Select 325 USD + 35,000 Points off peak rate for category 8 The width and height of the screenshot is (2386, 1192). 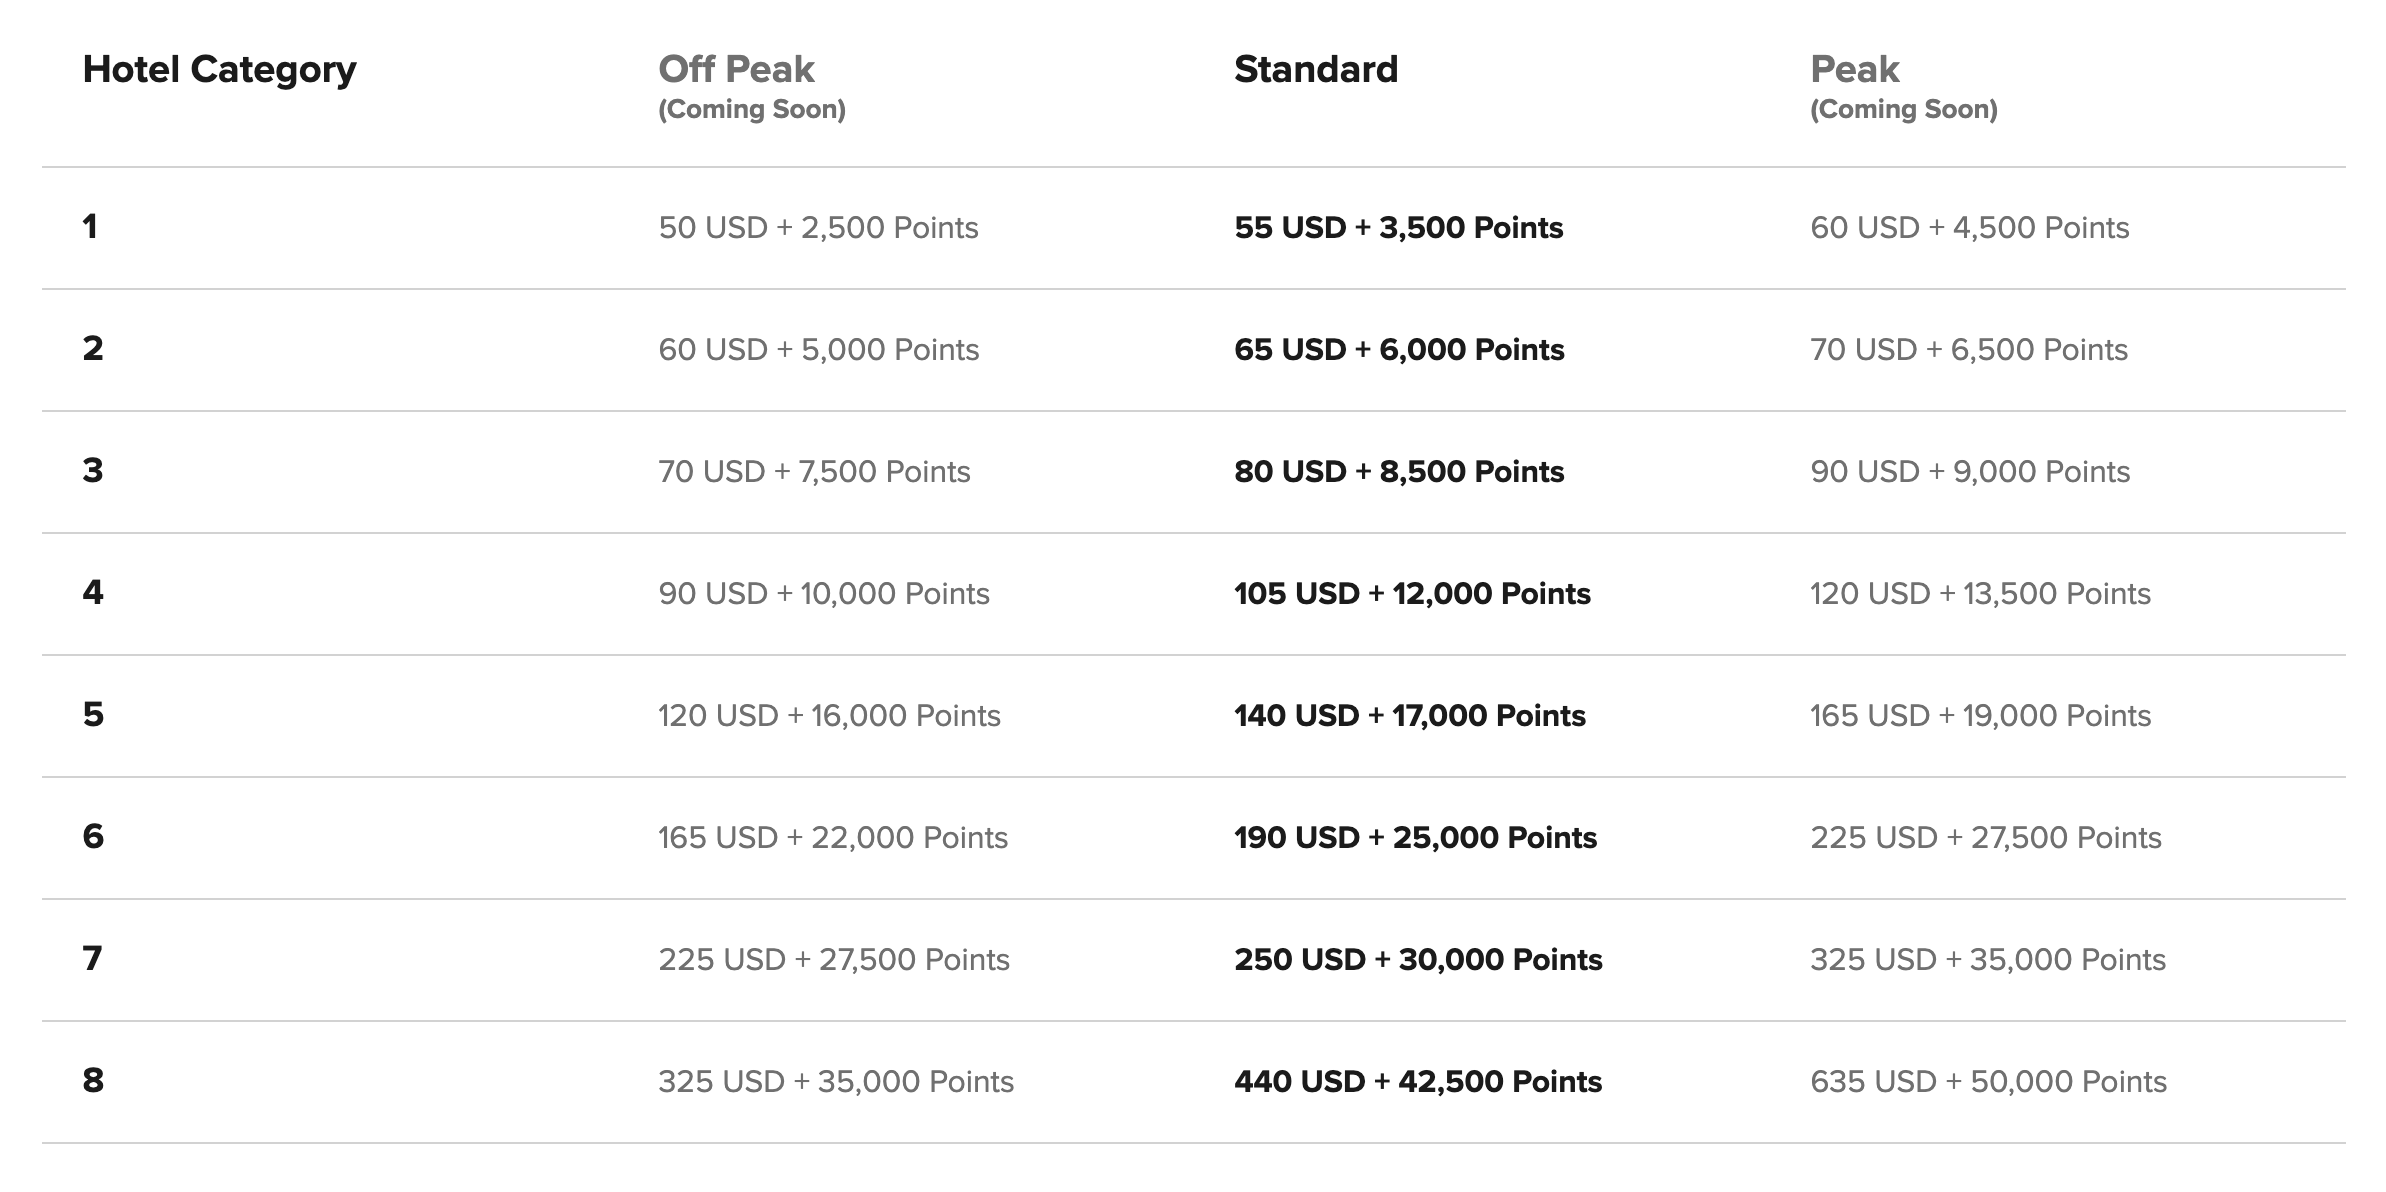(836, 1082)
